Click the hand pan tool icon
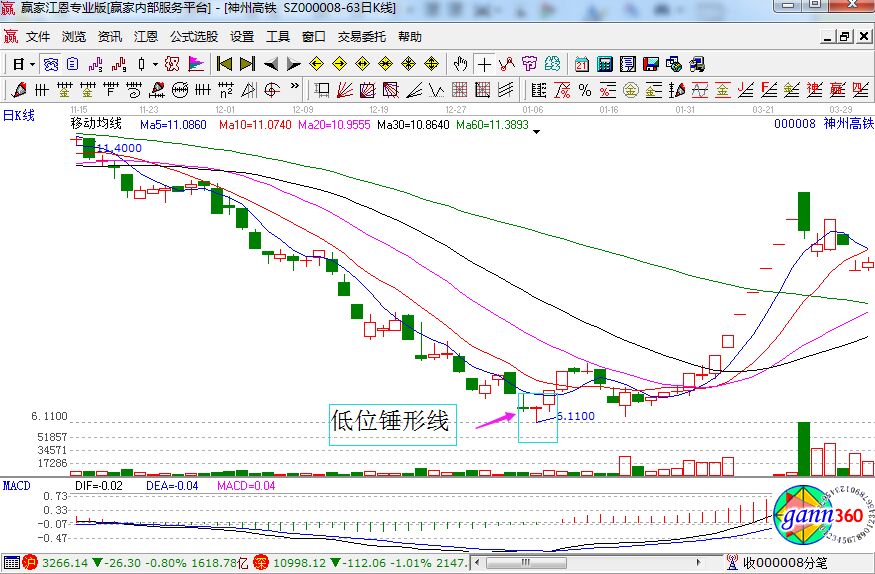 tap(460, 64)
